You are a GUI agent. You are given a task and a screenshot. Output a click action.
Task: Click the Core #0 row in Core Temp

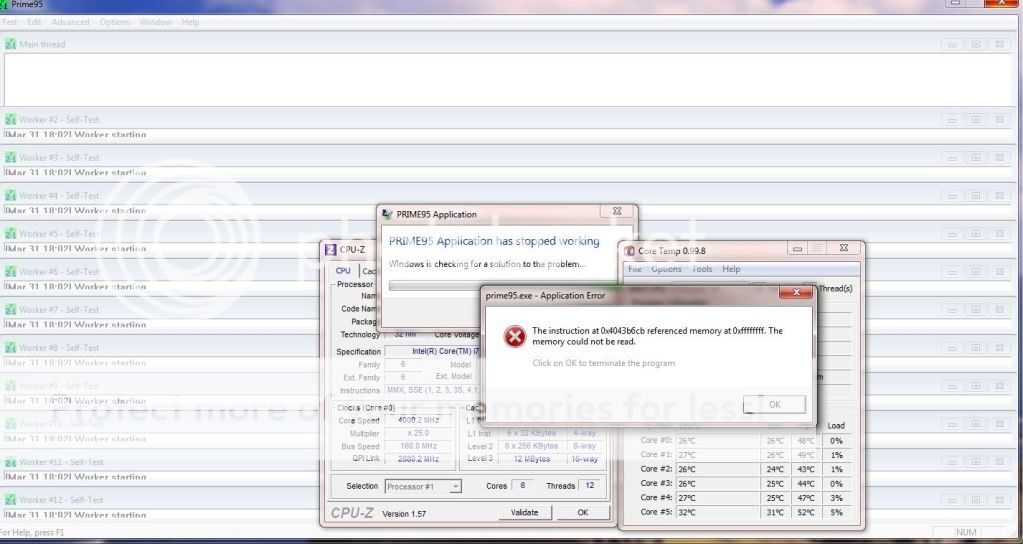tap(744, 441)
